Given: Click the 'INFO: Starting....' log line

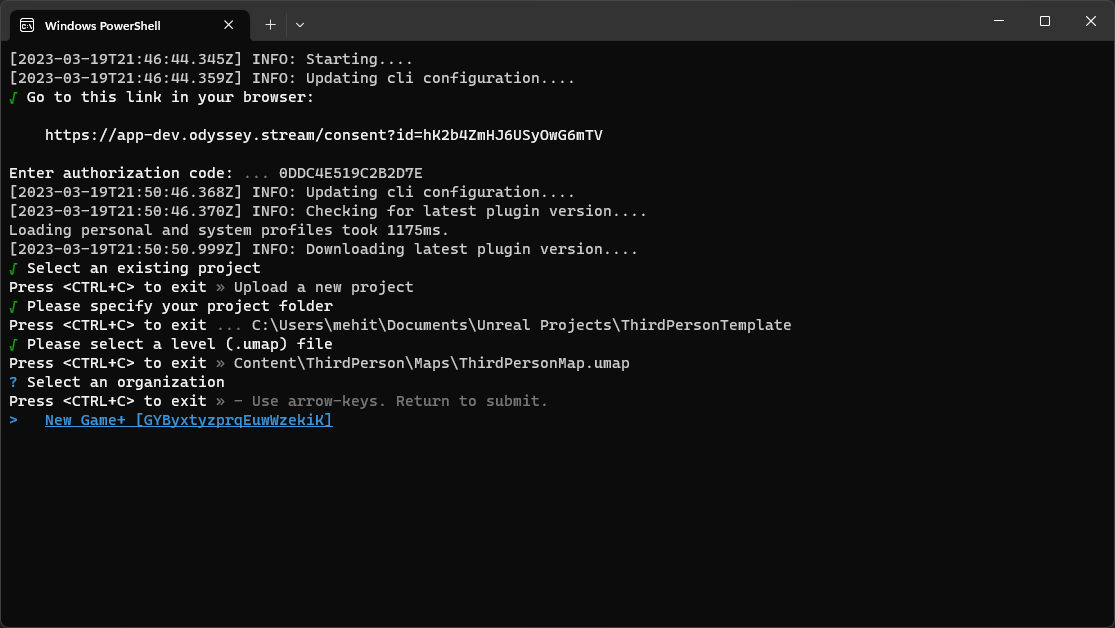Looking at the screenshot, I should [x=210, y=59].
